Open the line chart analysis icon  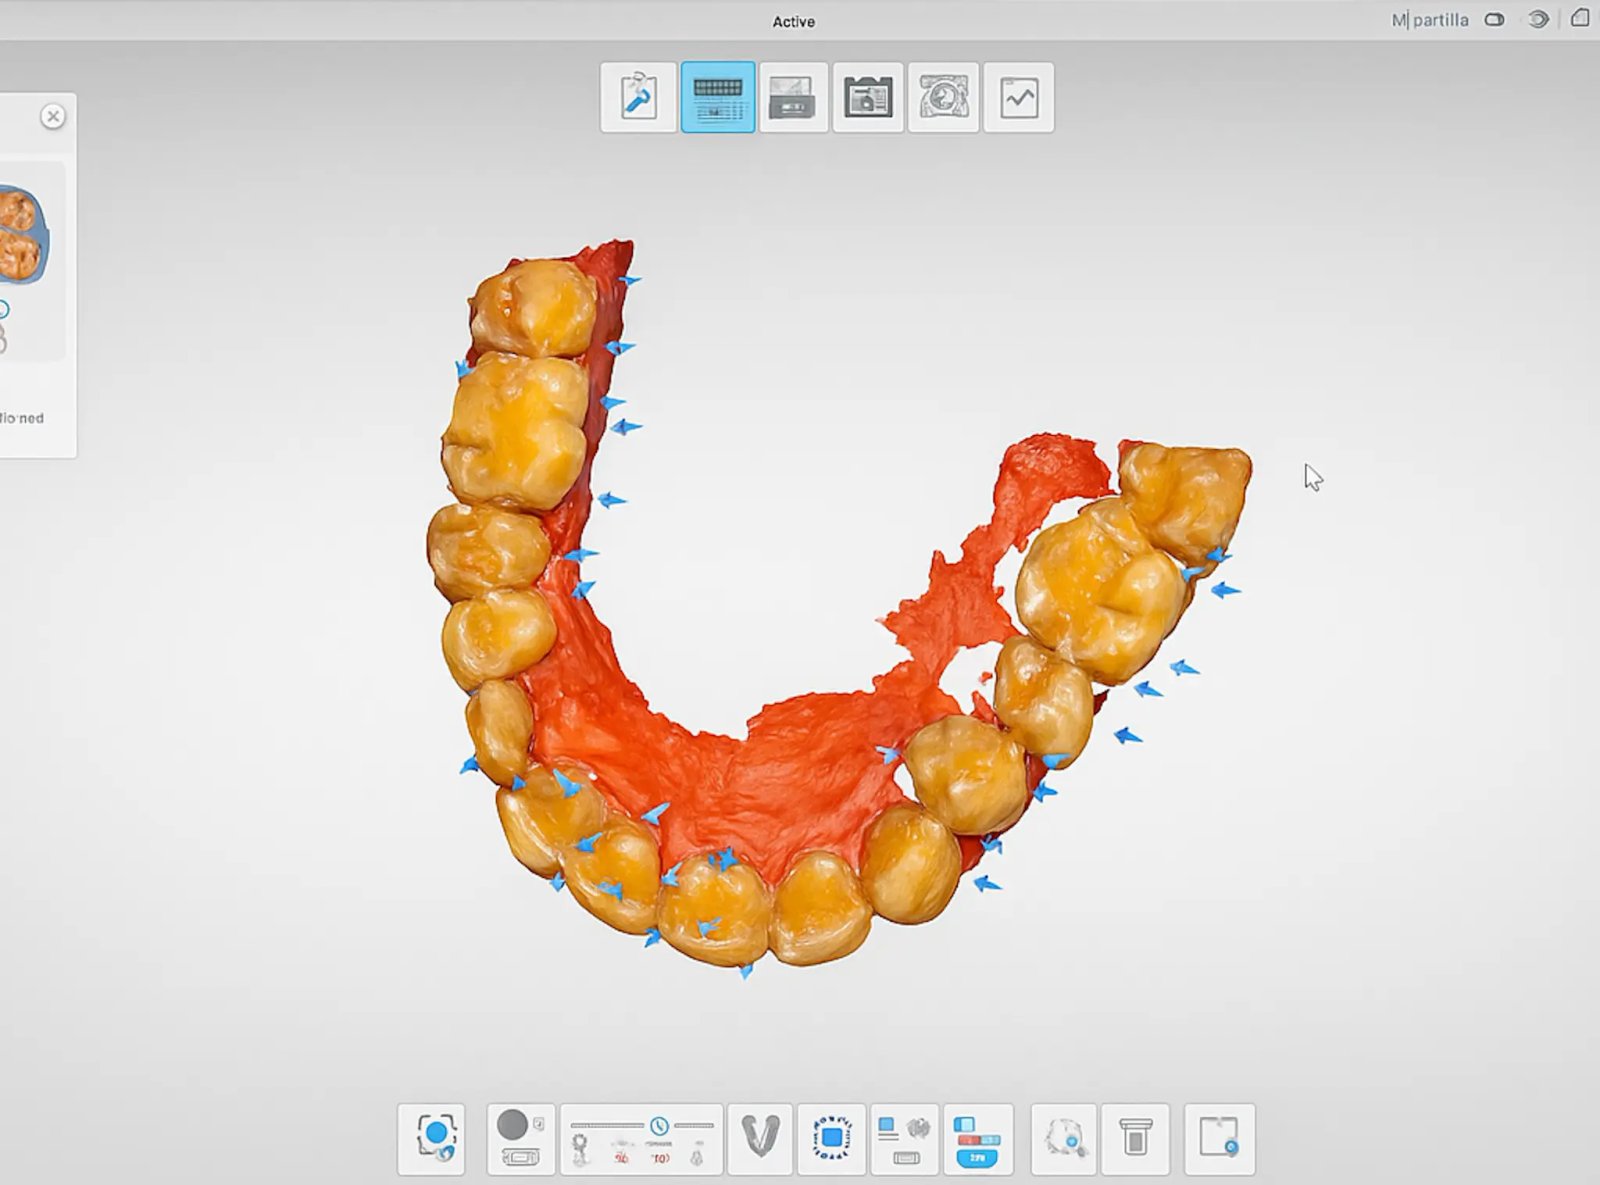tap(1018, 98)
